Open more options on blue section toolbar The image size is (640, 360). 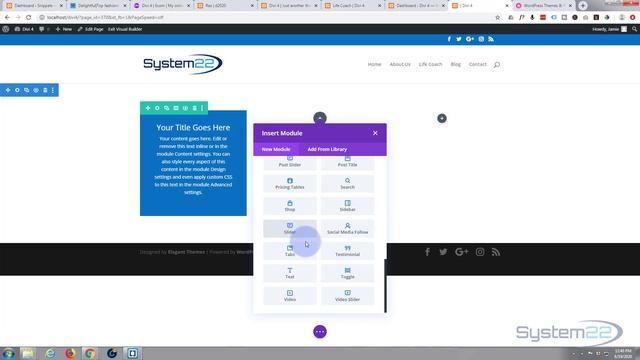coord(53,90)
